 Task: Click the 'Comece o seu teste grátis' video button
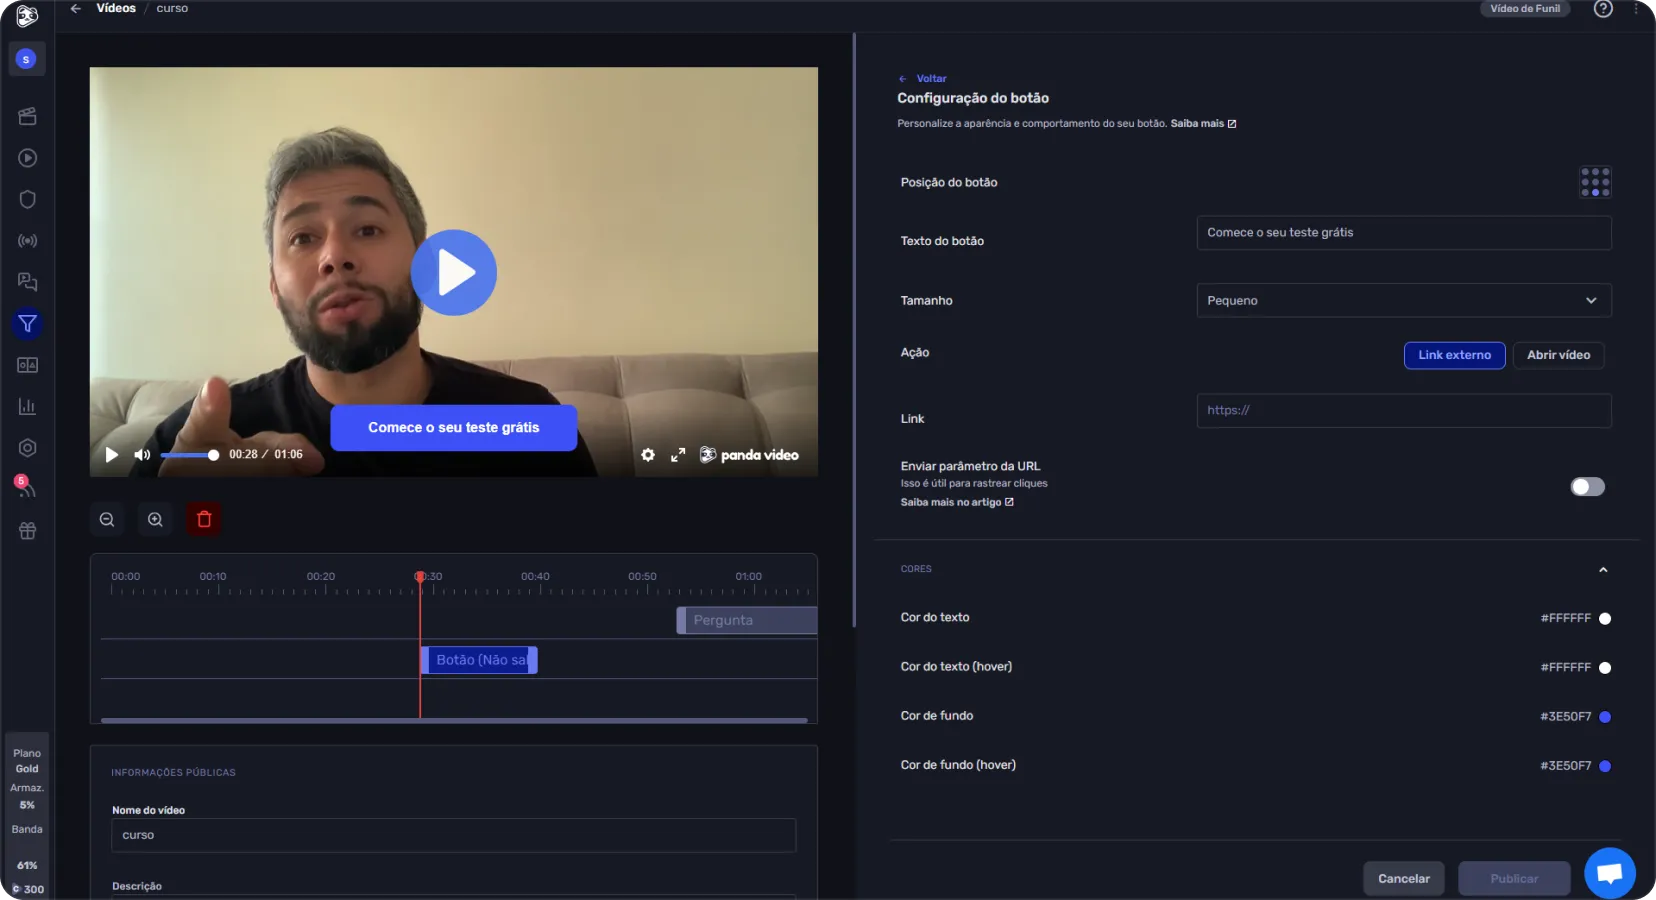click(x=454, y=428)
